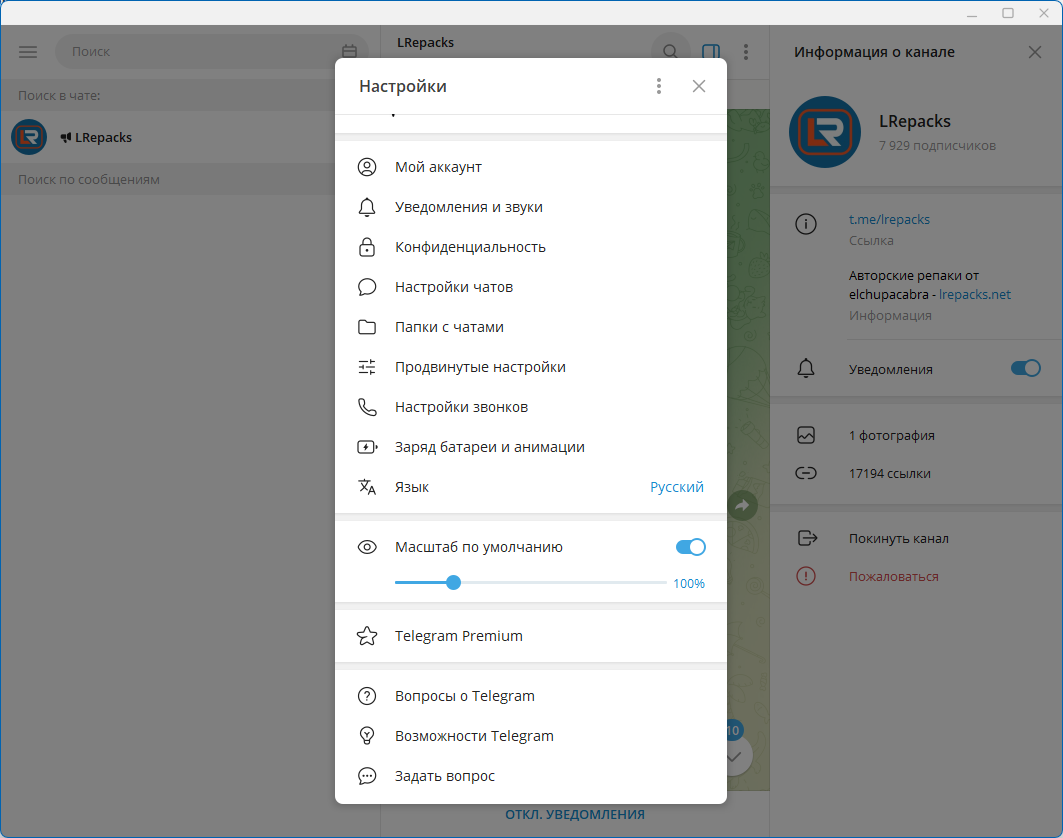Click the sliders icon beside Продвинутые настройки
The width and height of the screenshot is (1063, 838).
pos(367,367)
